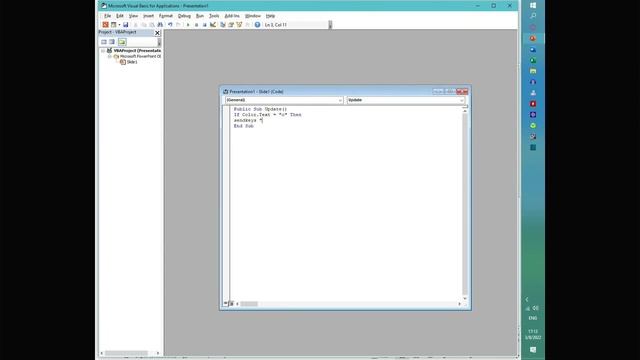Click the Toolbox toolbar icon
640x360 pixels.
tap(247, 25)
